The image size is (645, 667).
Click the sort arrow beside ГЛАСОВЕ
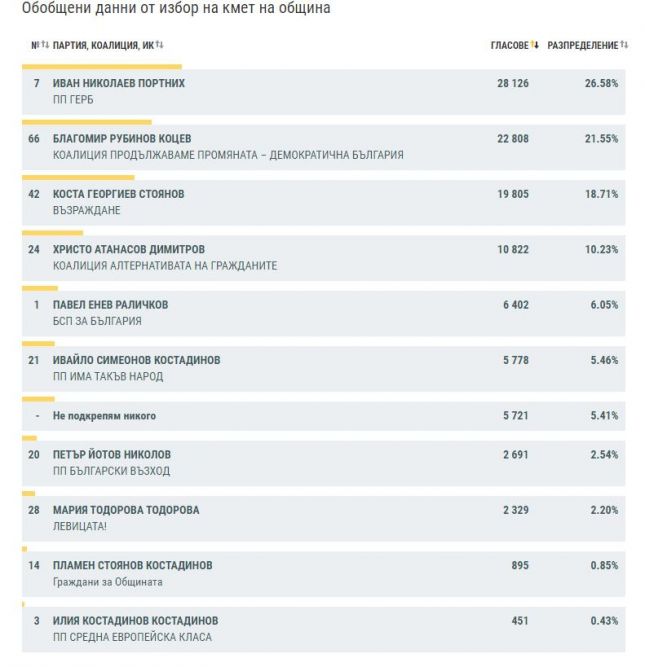(535, 45)
